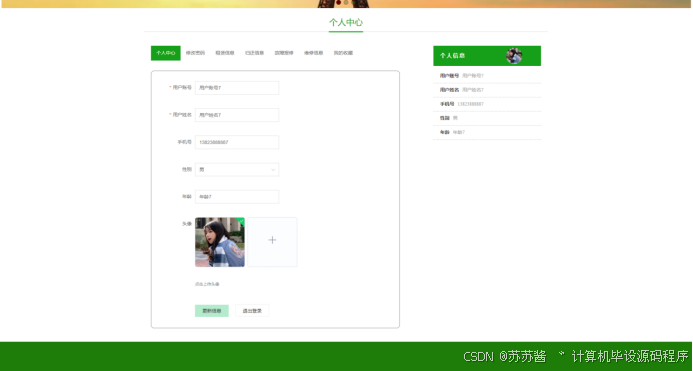693x371 pixels.
Task: Click the 个人信息 panel title
Action: click(452, 56)
